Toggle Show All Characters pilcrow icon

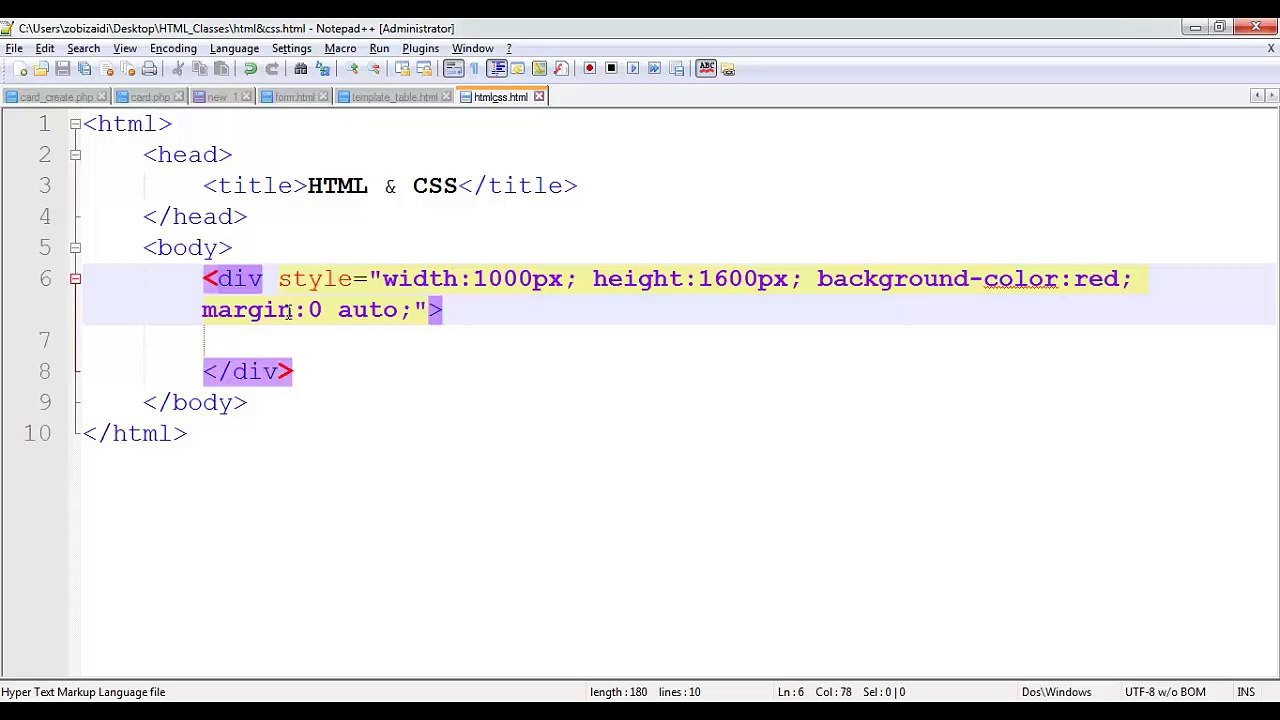(474, 68)
